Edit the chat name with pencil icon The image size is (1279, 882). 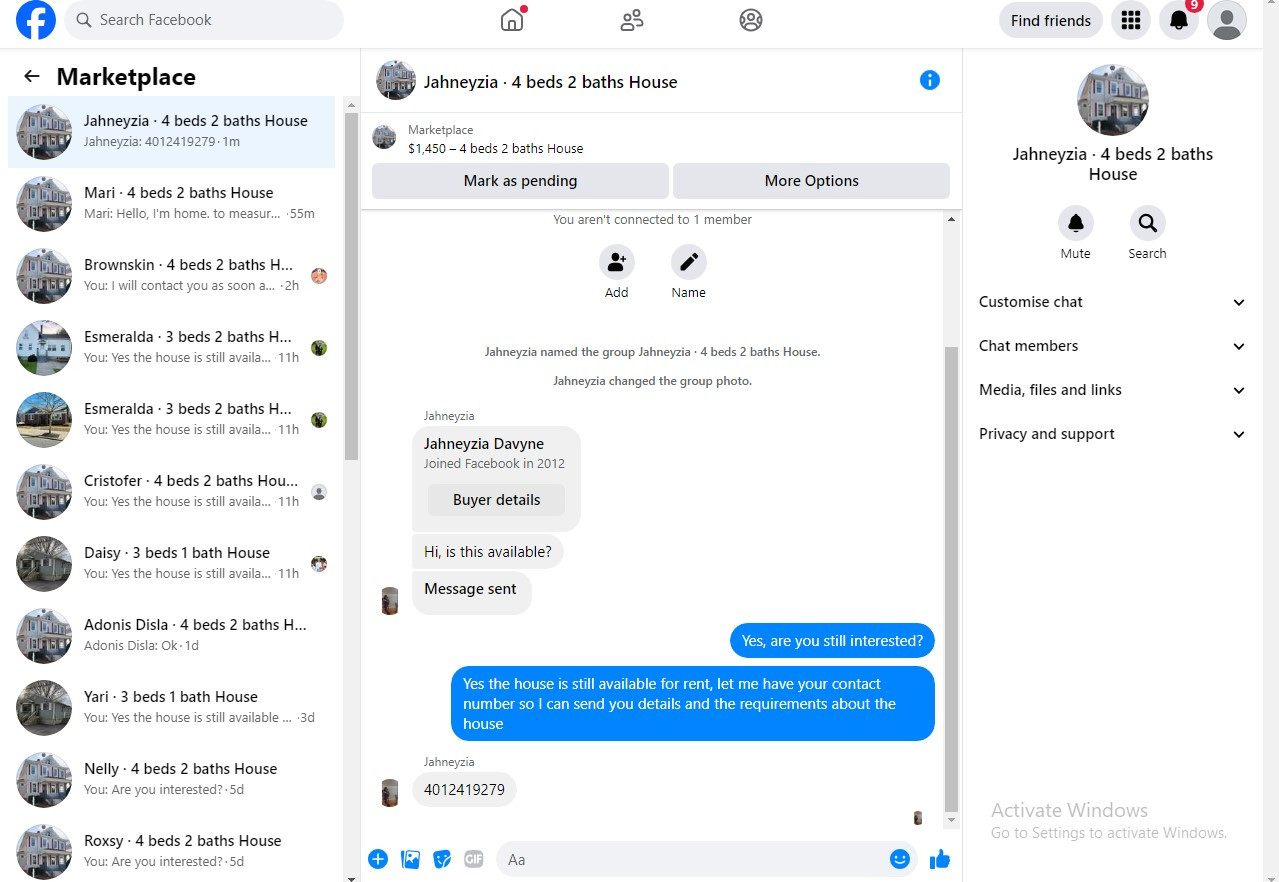point(689,263)
